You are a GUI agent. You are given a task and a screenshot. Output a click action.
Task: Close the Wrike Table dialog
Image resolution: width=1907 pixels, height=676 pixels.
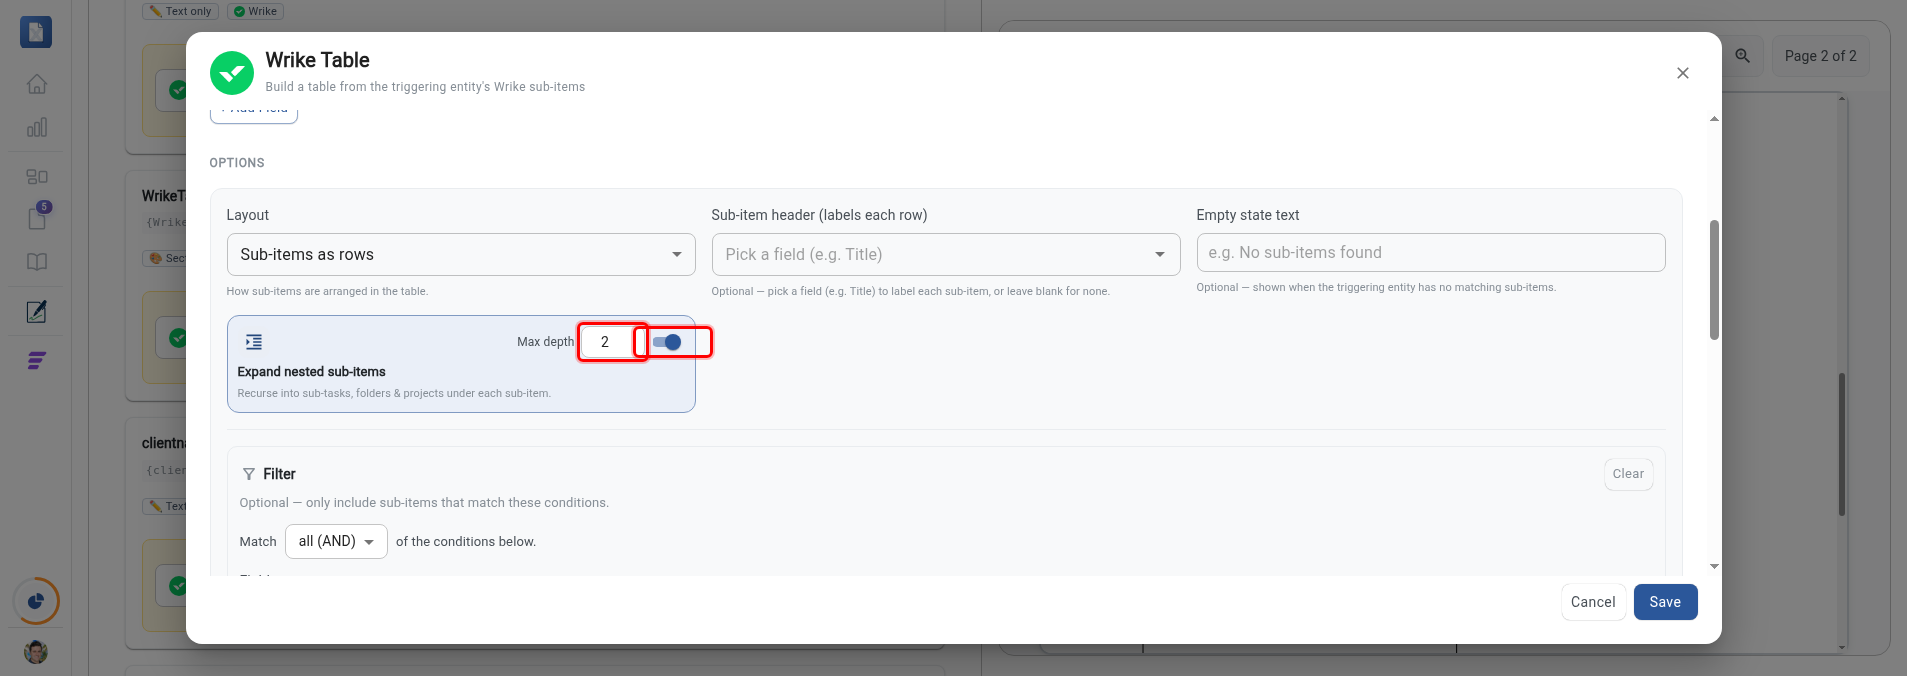[1683, 73]
